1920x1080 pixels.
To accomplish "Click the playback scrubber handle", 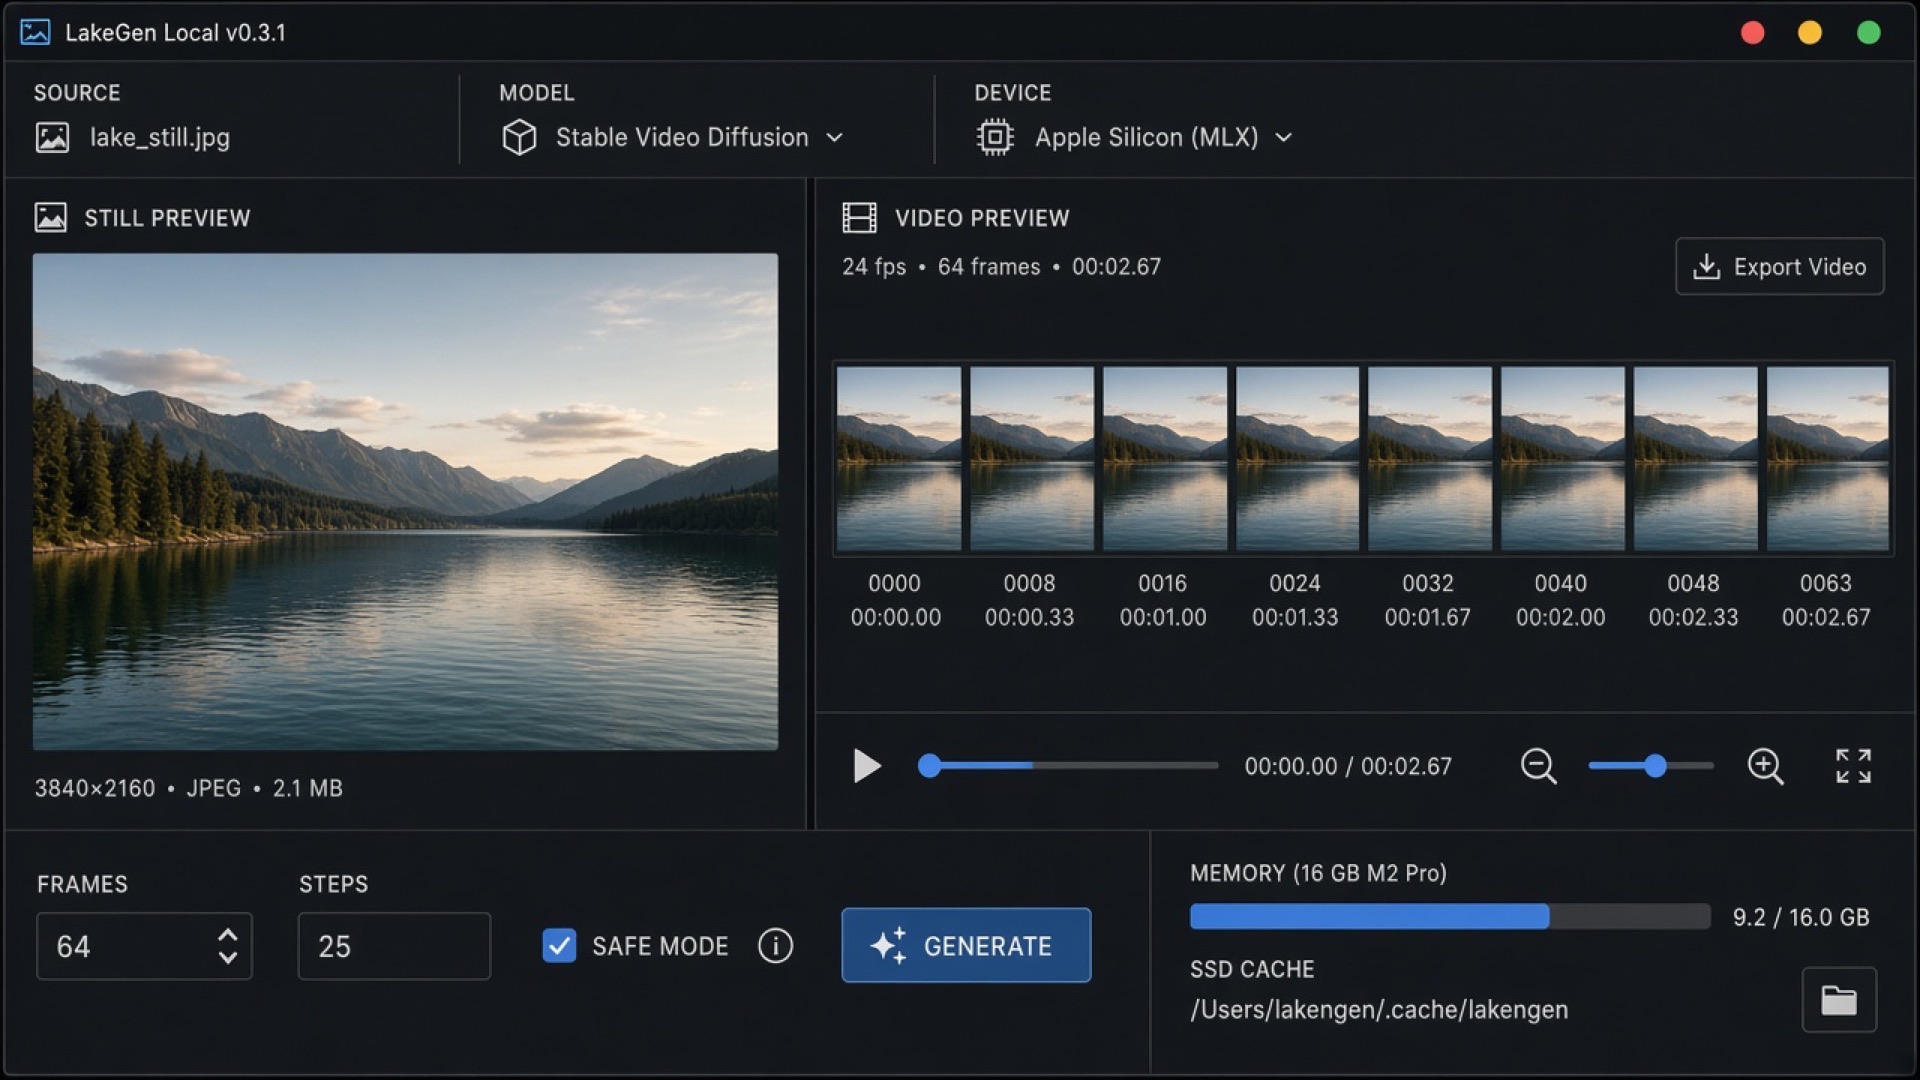I will [x=930, y=766].
